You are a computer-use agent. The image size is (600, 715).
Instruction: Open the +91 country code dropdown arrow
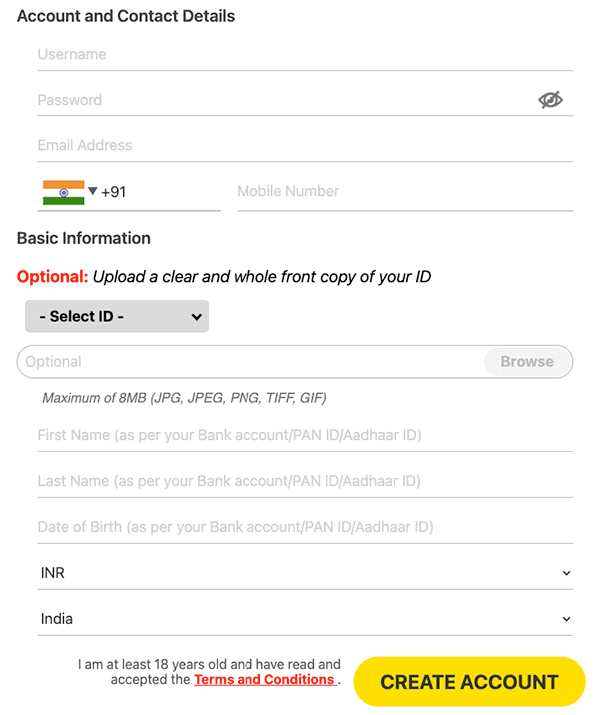point(93,191)
